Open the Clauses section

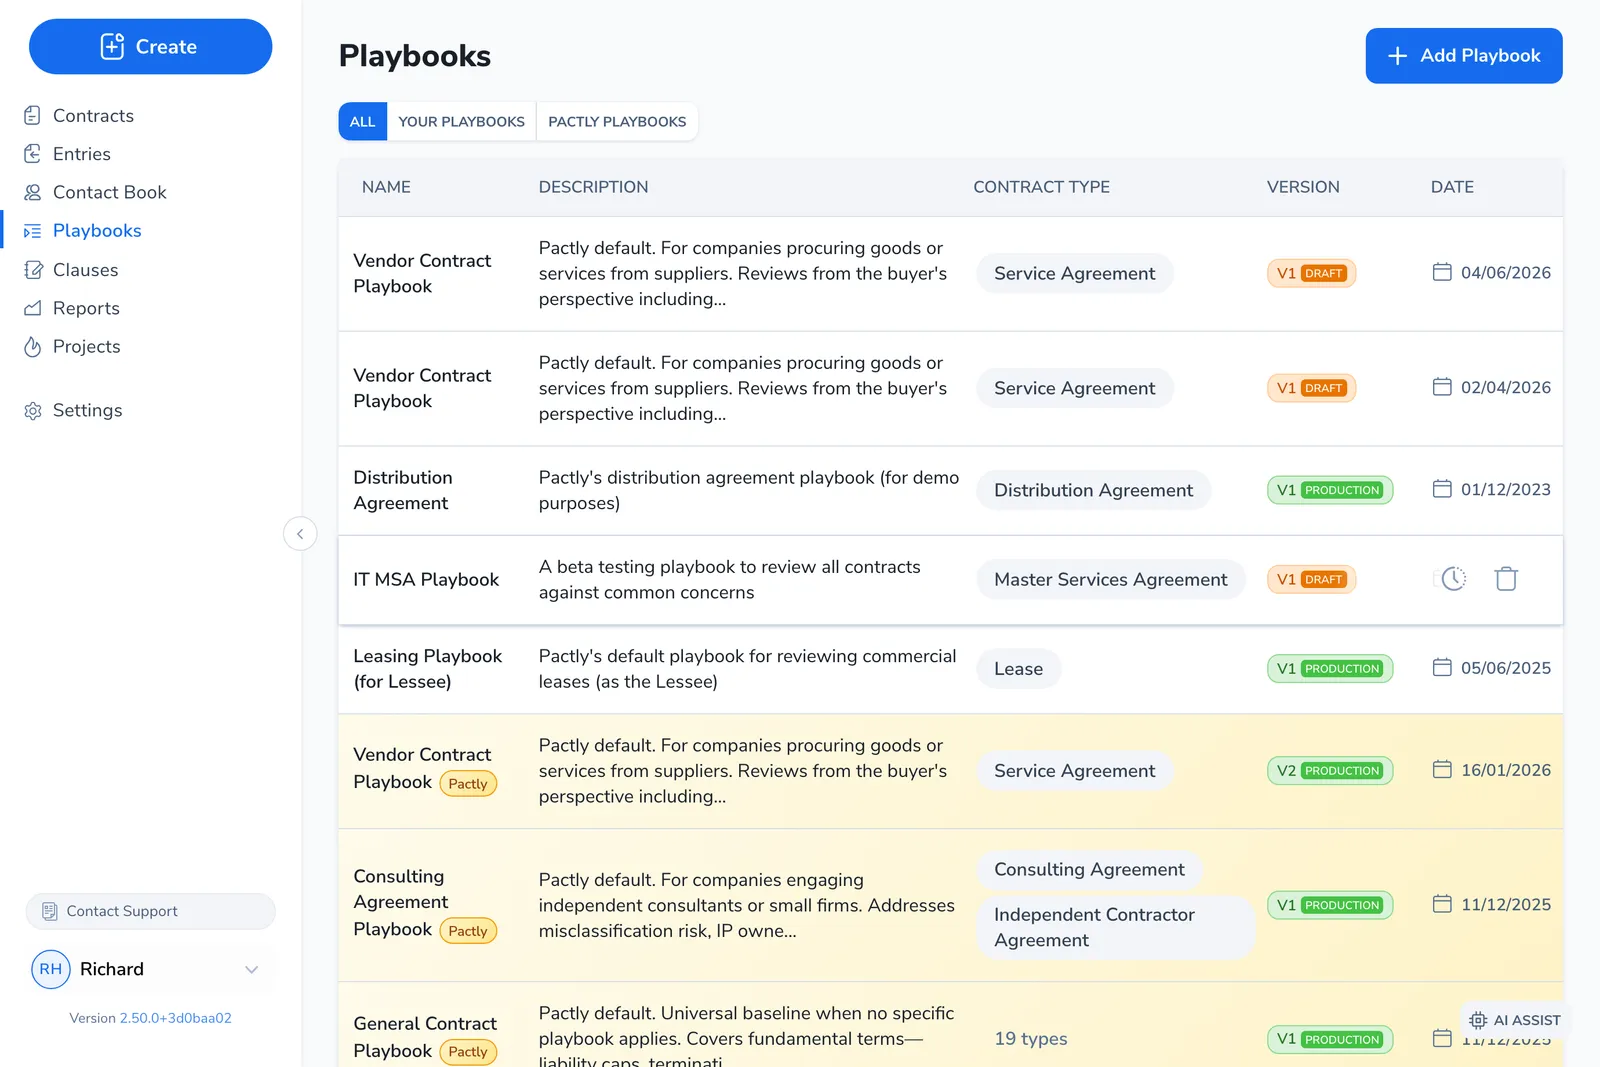click(x=85, y=270)
